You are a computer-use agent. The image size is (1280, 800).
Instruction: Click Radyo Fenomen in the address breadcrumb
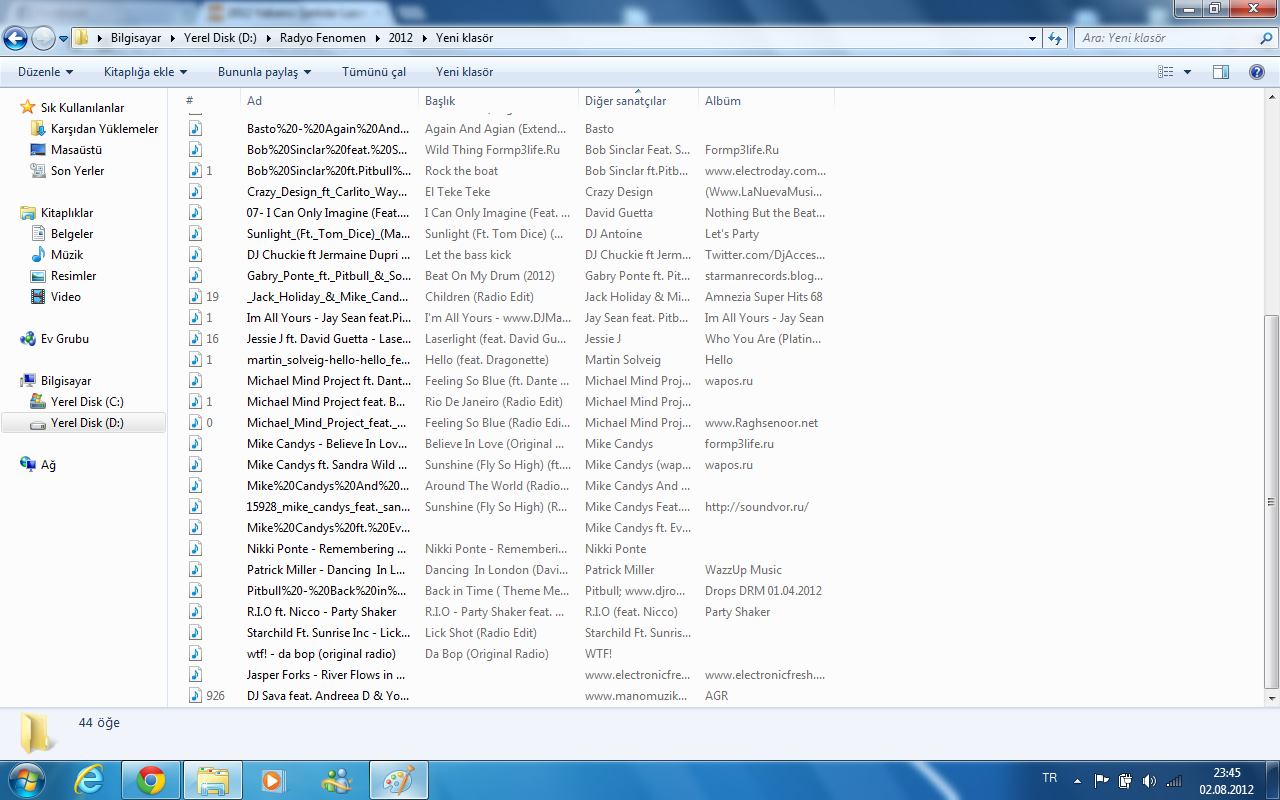[x=322, y=38]
